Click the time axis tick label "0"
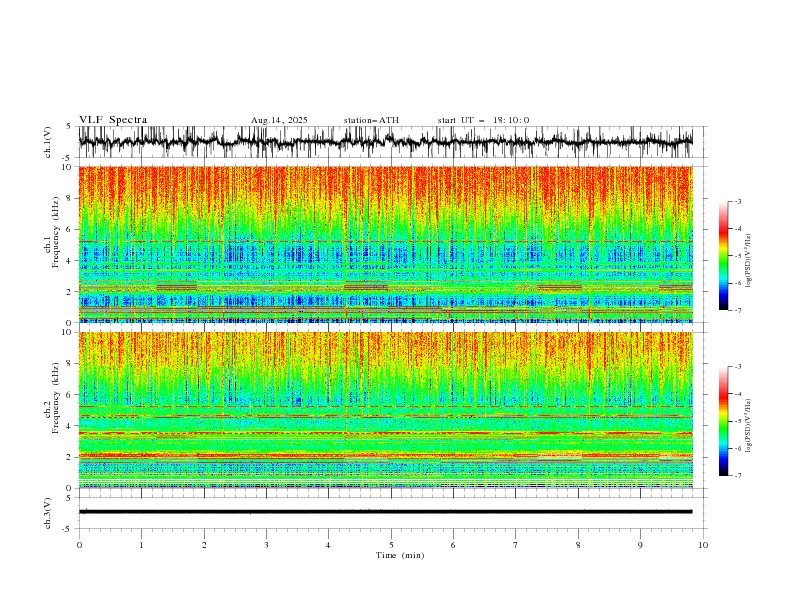792x612 pixels. click(79, 545)
